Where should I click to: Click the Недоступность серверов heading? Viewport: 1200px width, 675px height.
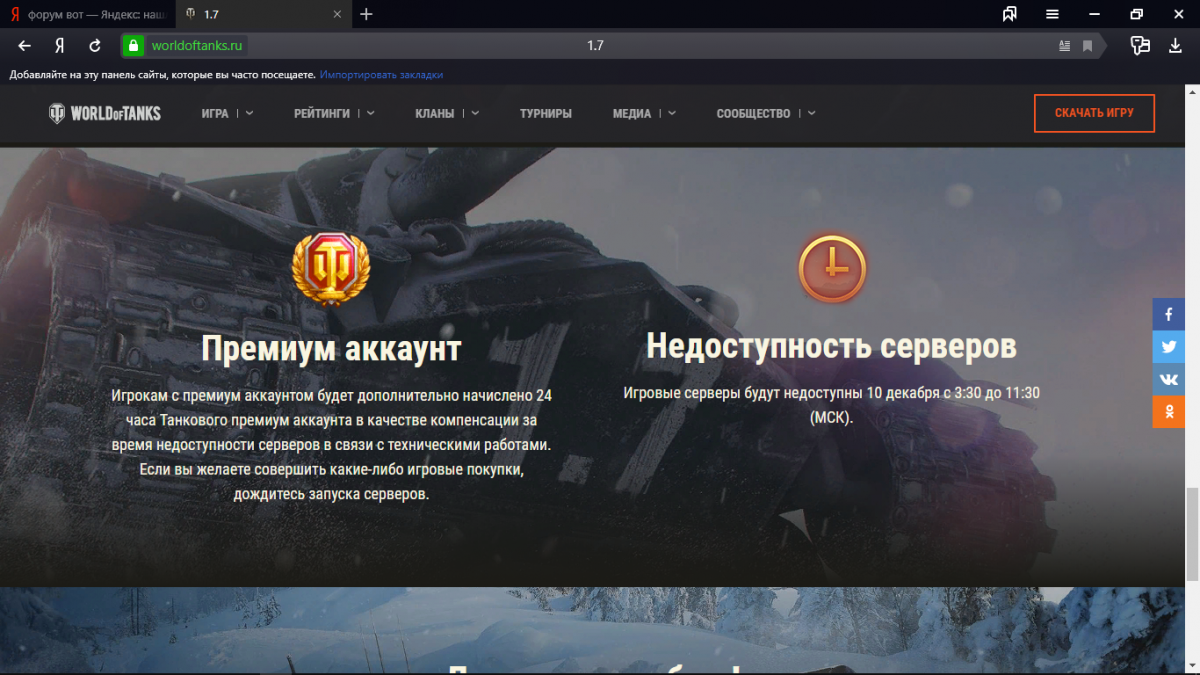pos(832,346)
